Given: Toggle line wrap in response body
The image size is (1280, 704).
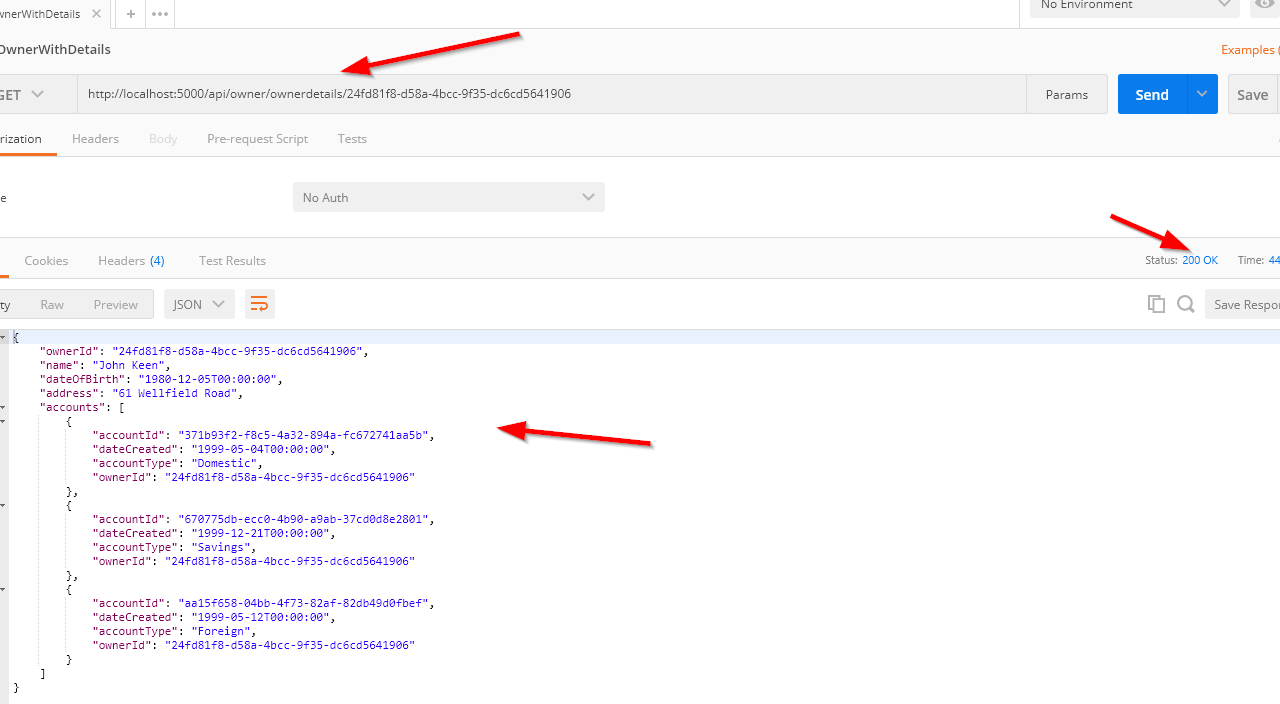Looking at the screenshot, I should (259, 304).
